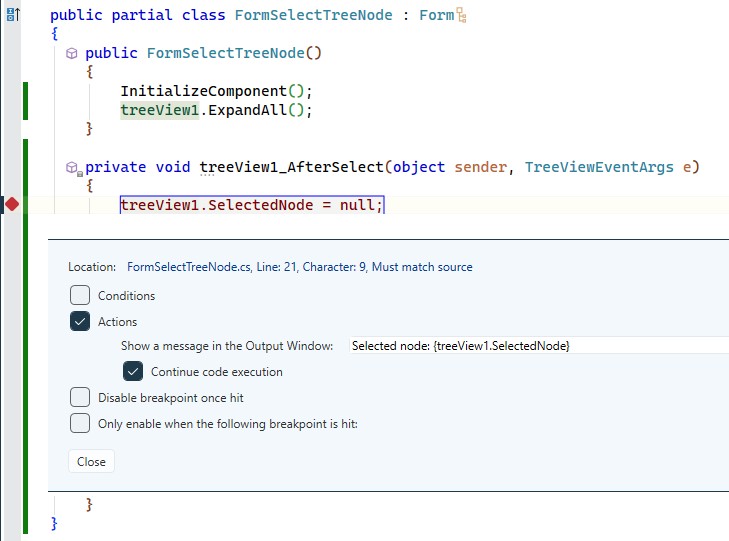Screen dimensions: 729x541
Task: Click the cube icon beside treeView1_AfterSelect method
Action: tap(73, 168)
